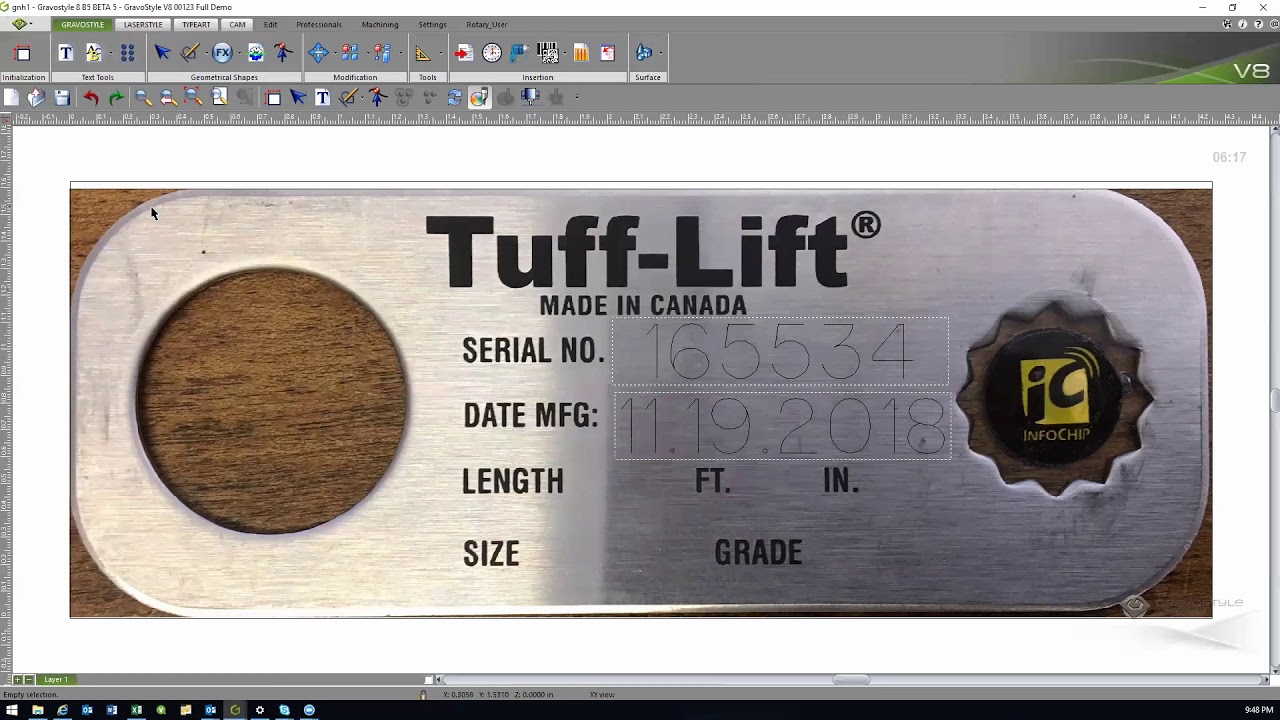Expand the application logo menu arrow

click(31, 24)
